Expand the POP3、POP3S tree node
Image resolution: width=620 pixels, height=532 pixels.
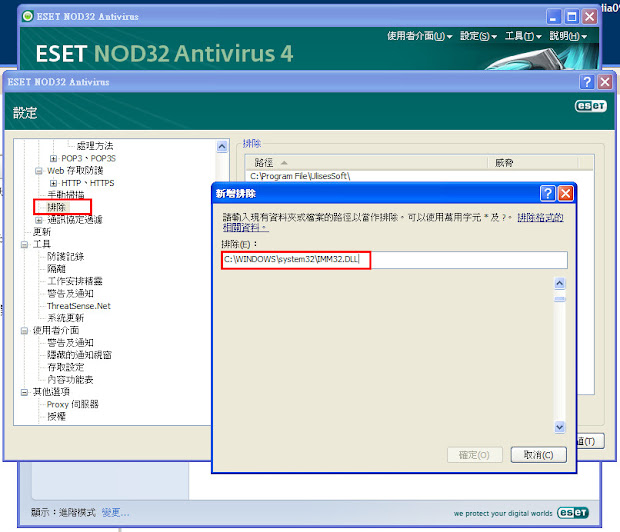coord(53,159)
